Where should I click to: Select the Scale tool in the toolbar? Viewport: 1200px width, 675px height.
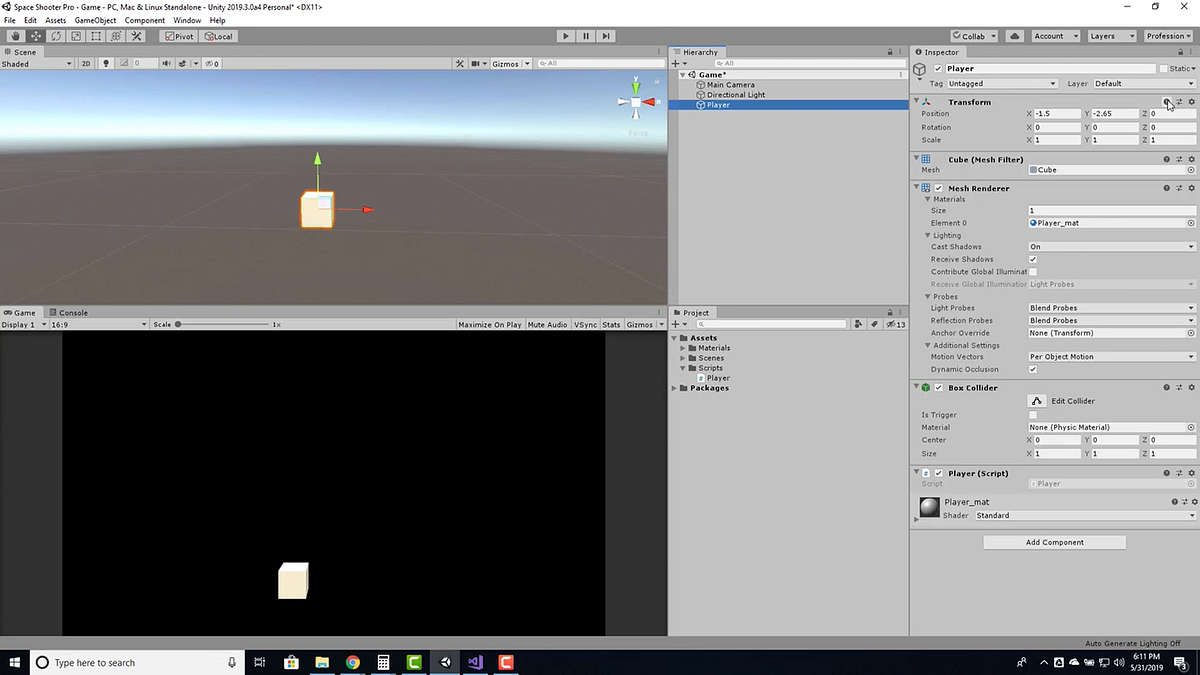(x=75, y=36)
